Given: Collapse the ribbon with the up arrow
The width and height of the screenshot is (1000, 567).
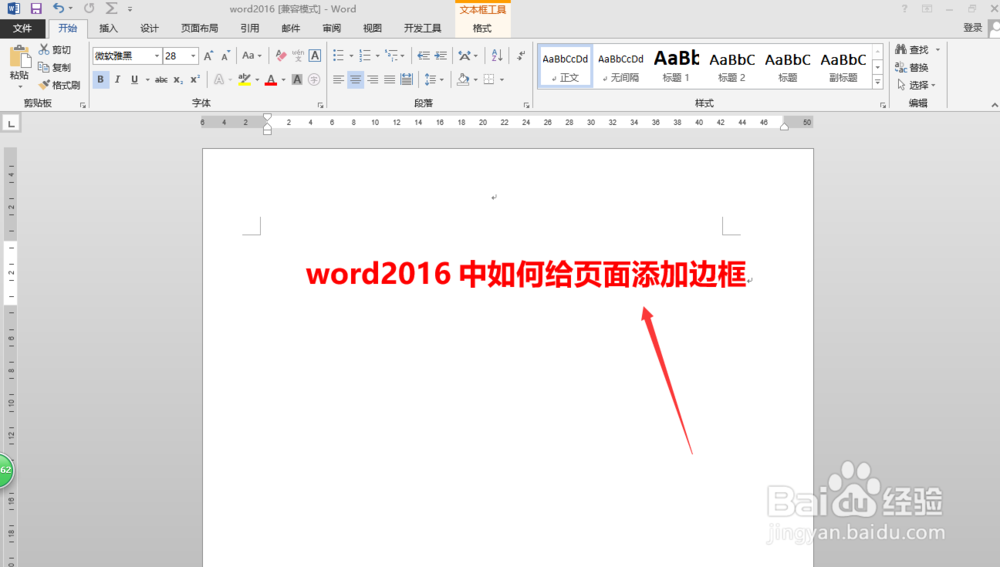Looking at the screenshot, I should [994, 105].
